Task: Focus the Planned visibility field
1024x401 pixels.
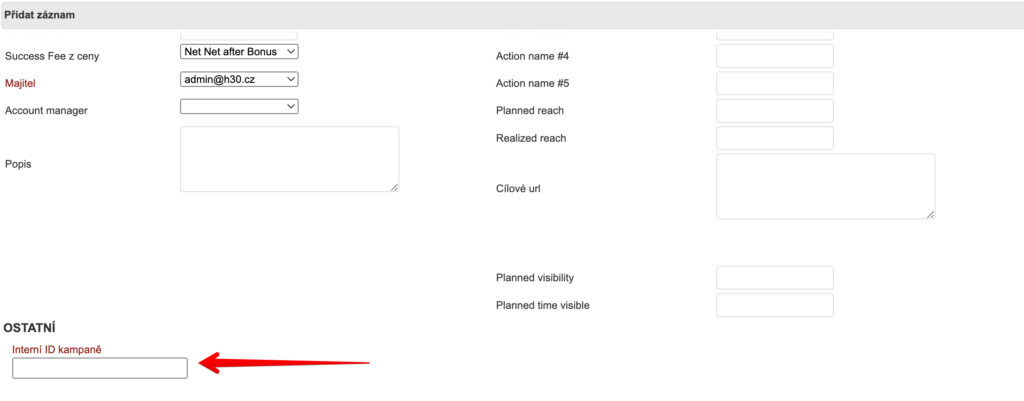Action: (x=774, y=278)
